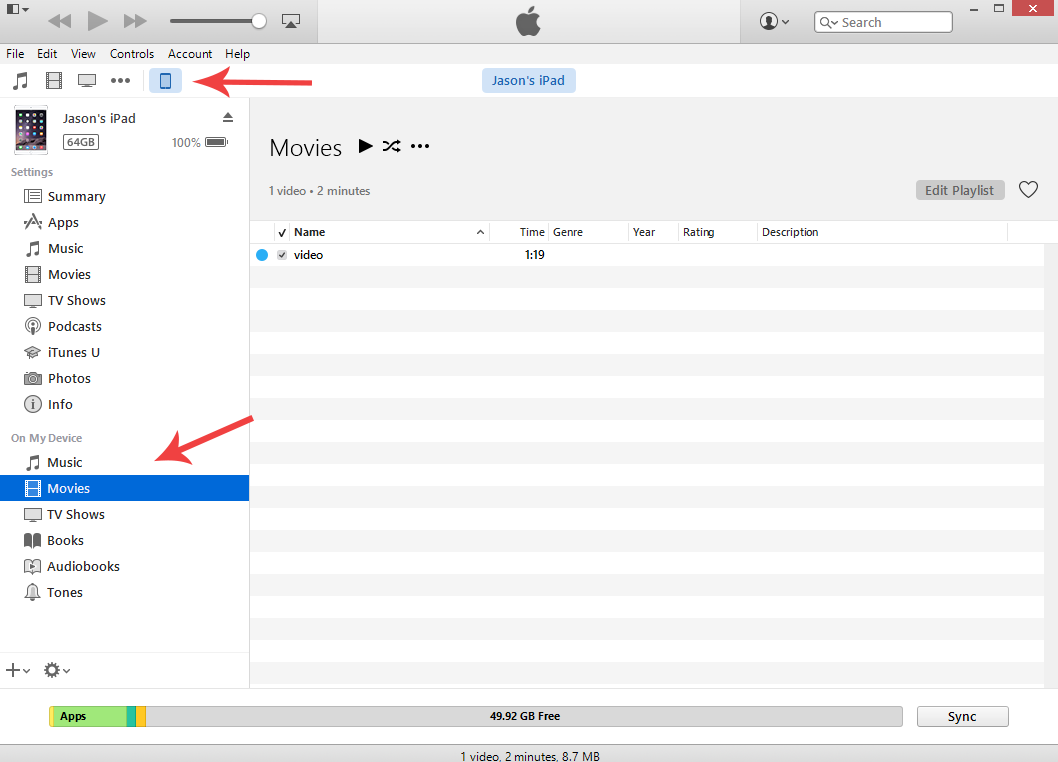Shuffle the Movies playlist
Viewport: 1058px width, 762px height.
pos(391,146)
